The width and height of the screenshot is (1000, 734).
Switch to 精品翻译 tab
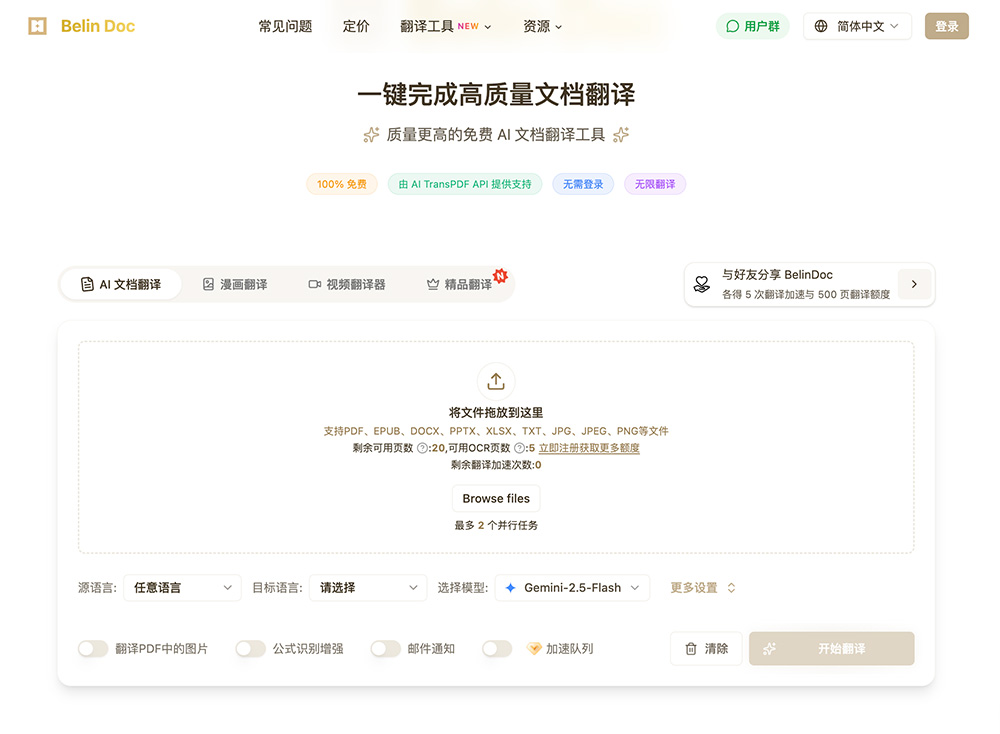click(459, 284)
